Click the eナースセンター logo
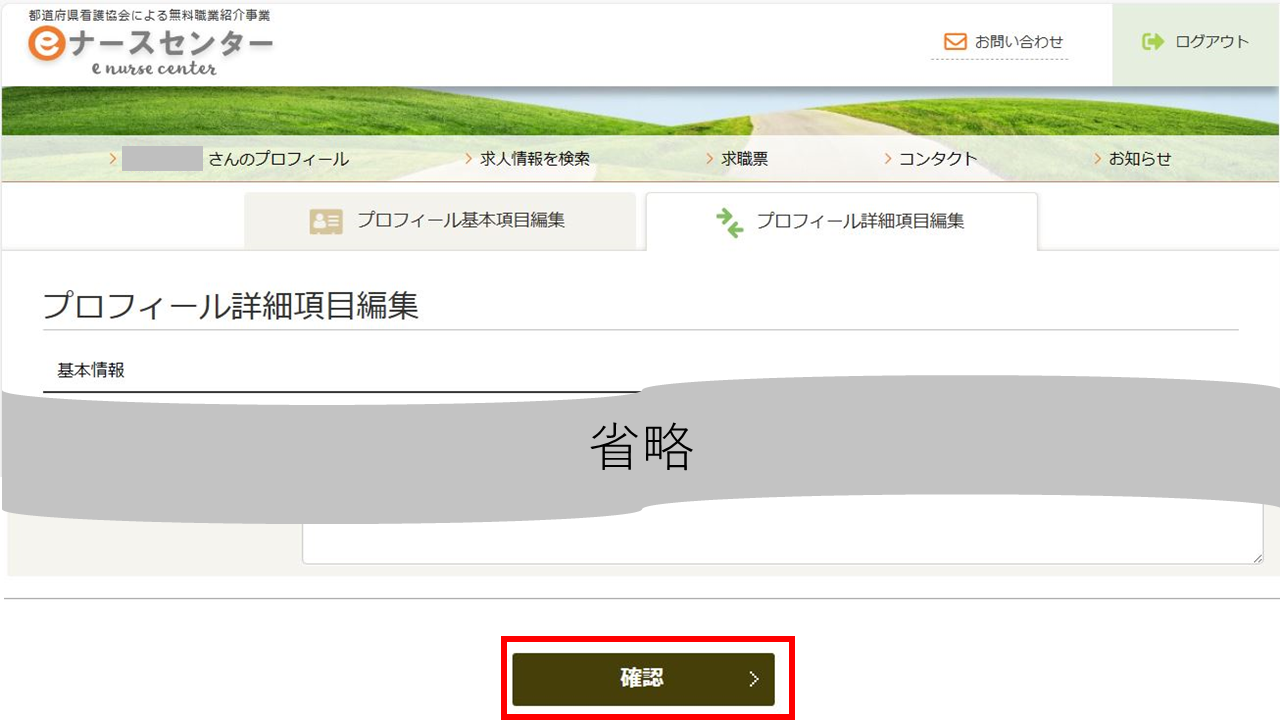Viewport: 1280px width, 720px height. (x=150, y=49)
